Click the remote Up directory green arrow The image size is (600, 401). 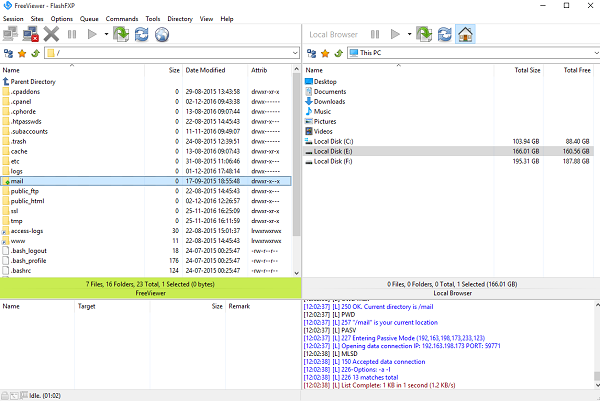[36, 53]
